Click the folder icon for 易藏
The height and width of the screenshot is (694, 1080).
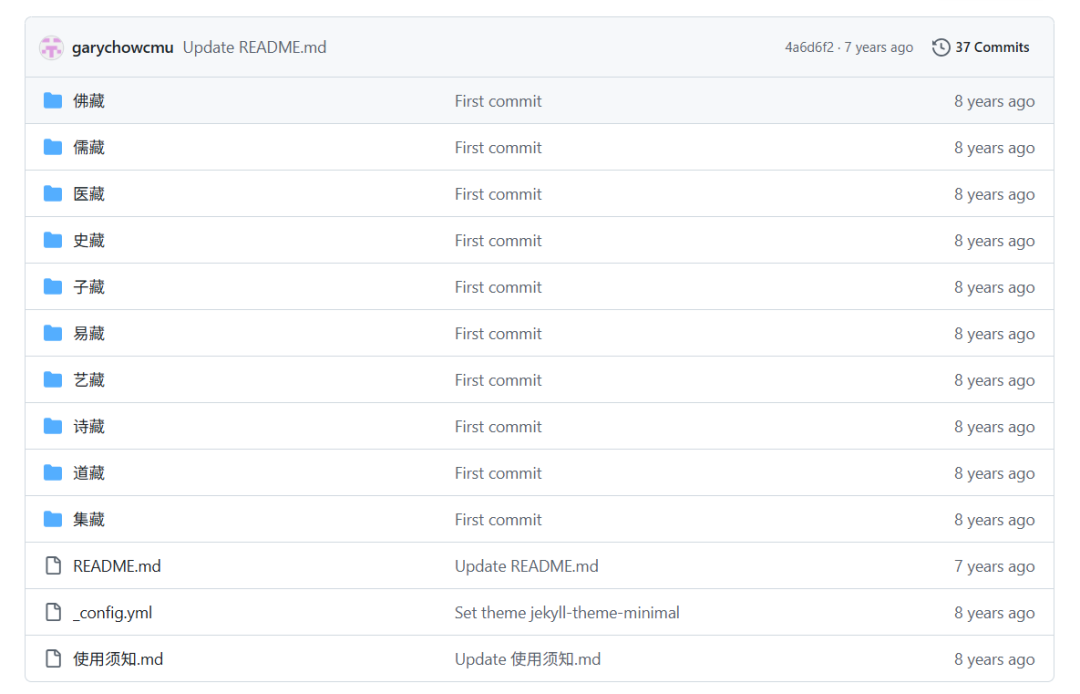(53, 333)
